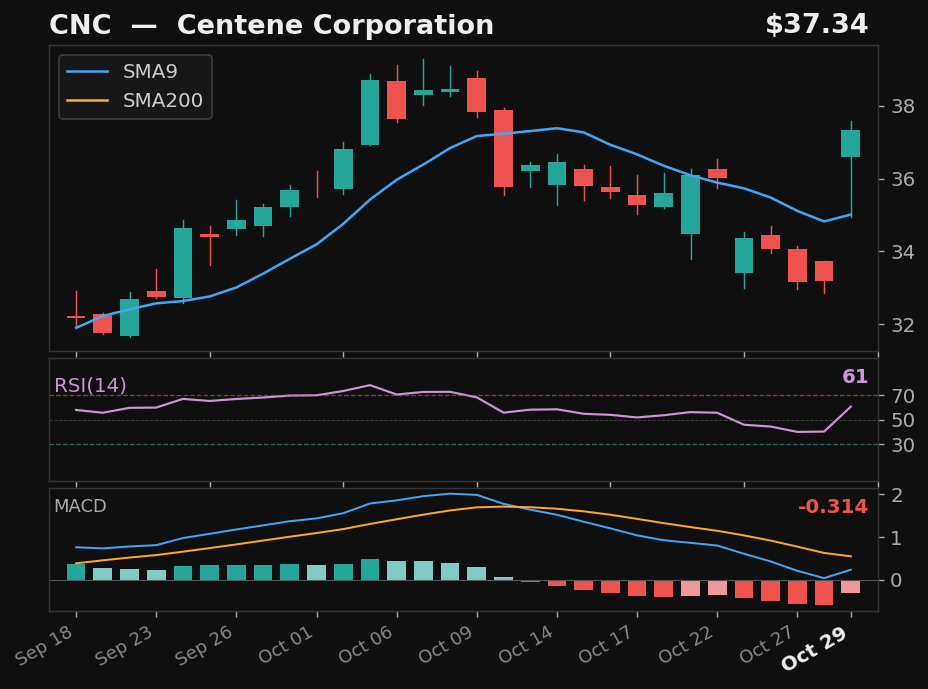Viewport: 928px width, 689px height.
Task: Click the price axis label 38
Action: pos(903,107)
